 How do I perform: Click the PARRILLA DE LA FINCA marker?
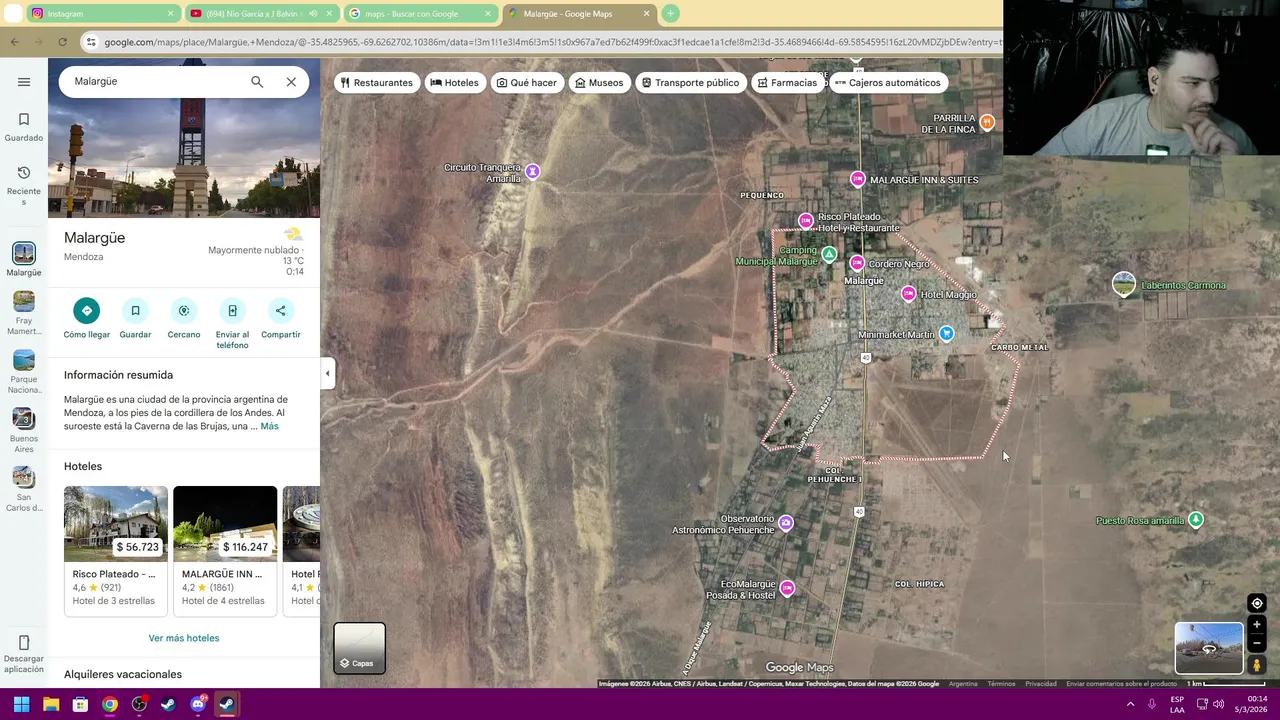[987, 122]
